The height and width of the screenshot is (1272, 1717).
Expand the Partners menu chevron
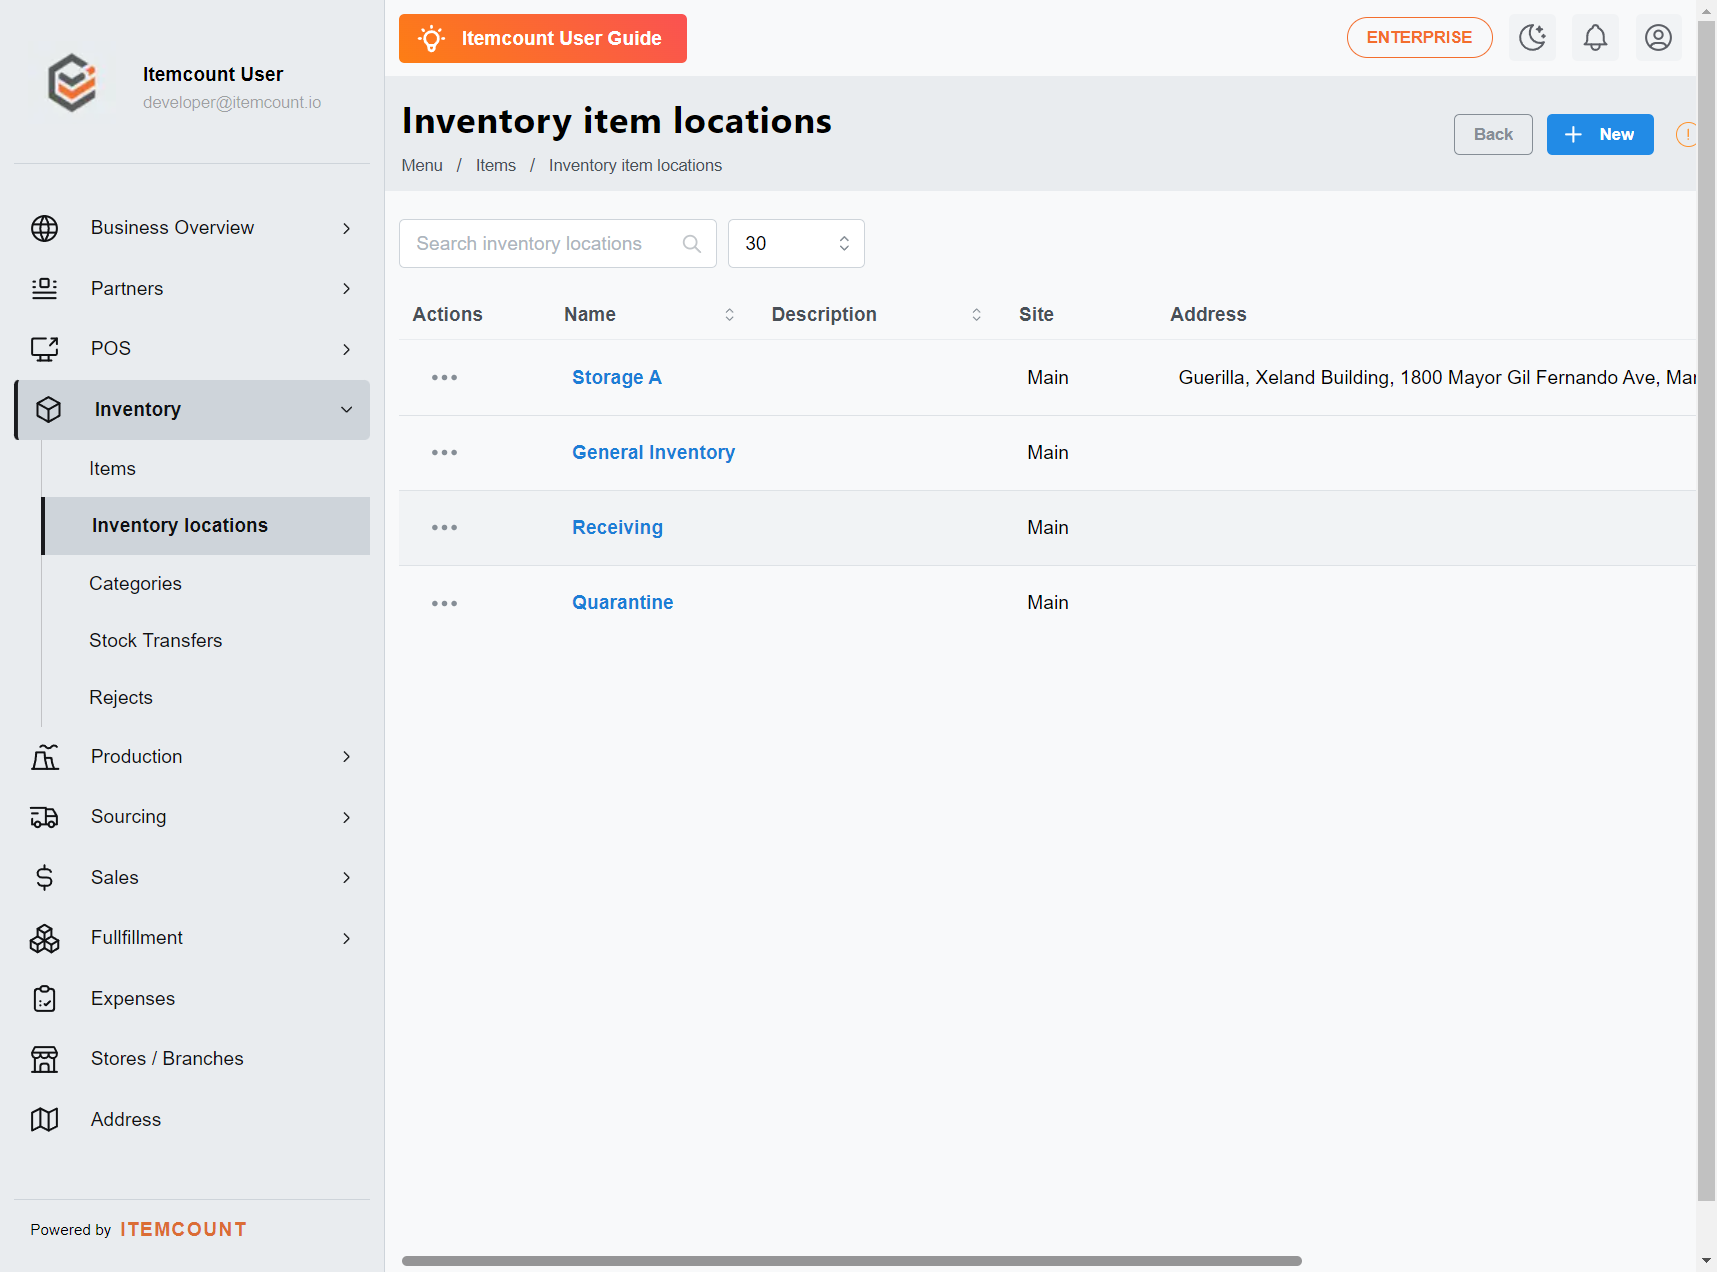(x=346, y=289)
